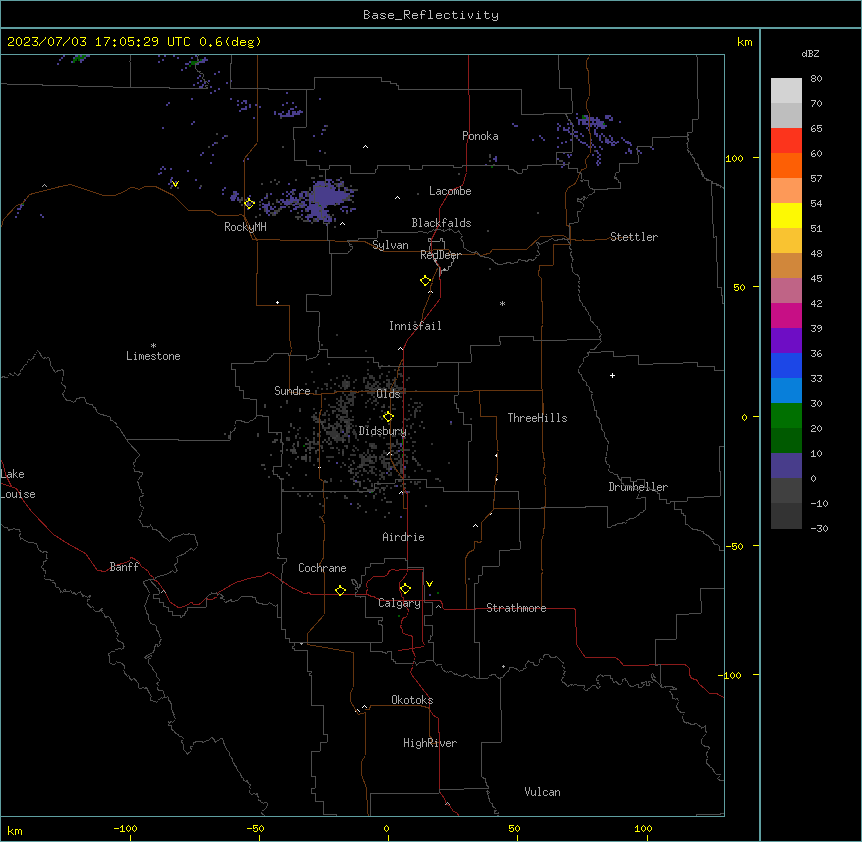The image size is (862, 842).
Task: Click the Blackfalds label
Action: (x=441, y=223)
